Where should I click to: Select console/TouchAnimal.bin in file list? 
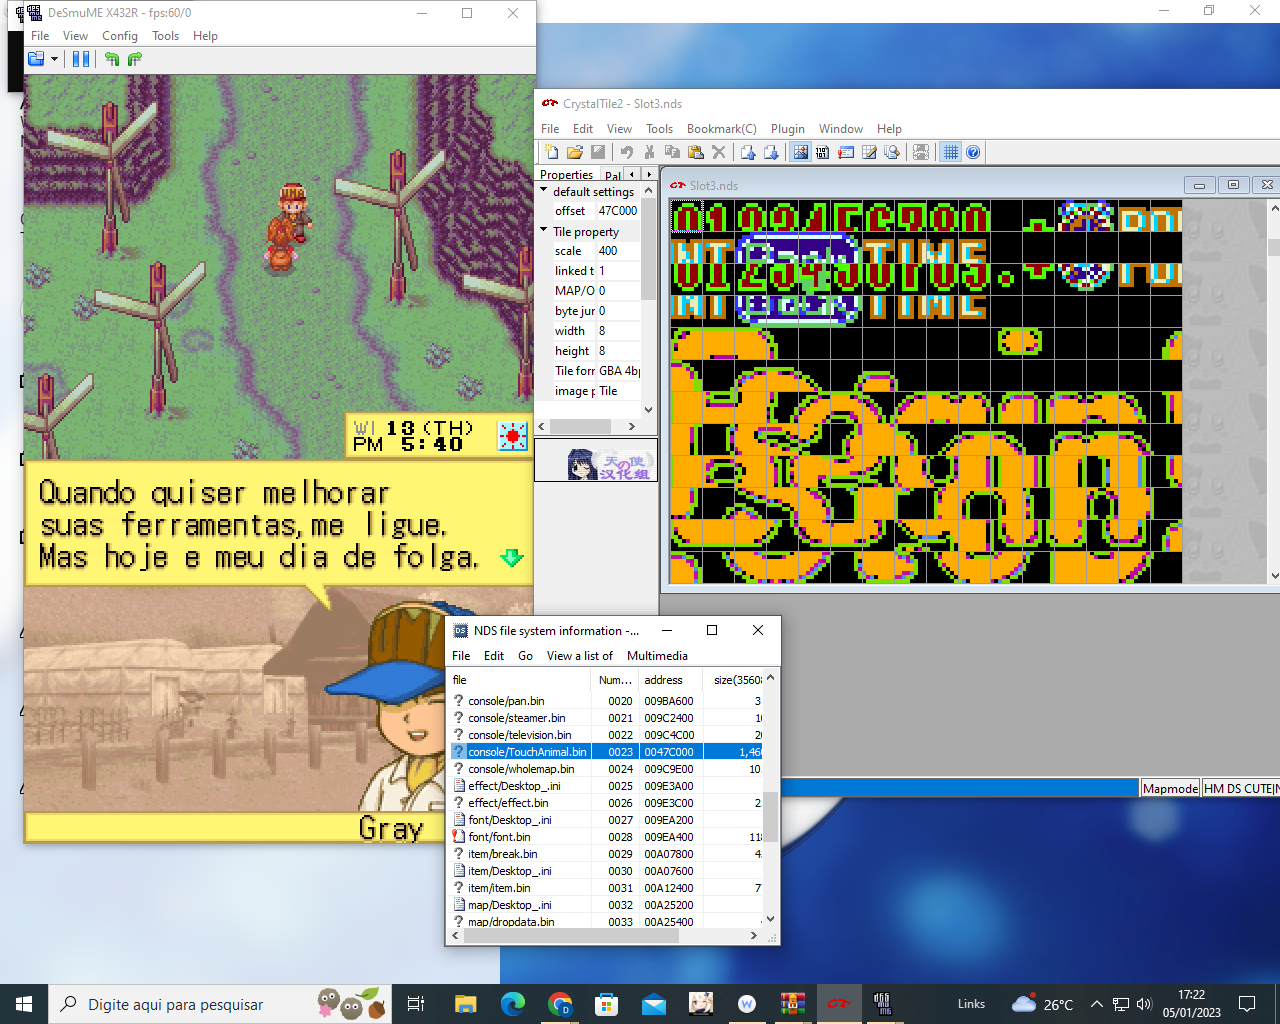527,752
